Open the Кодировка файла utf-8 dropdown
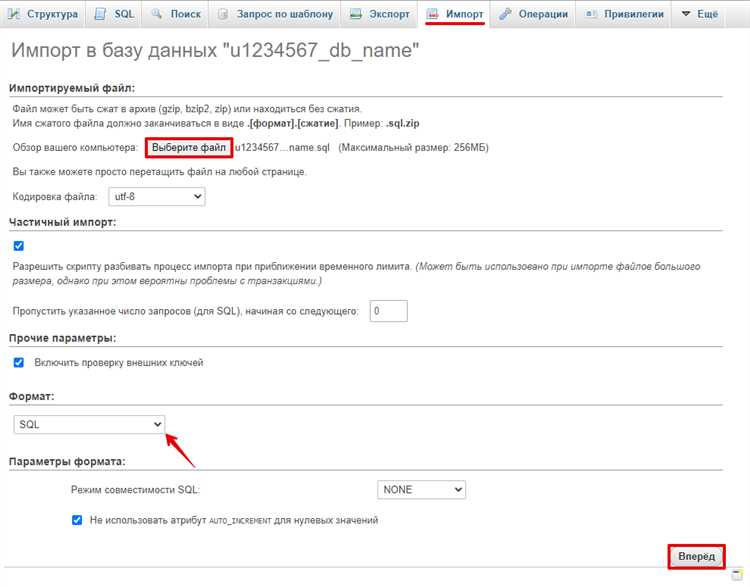 [x=155, y=197]
